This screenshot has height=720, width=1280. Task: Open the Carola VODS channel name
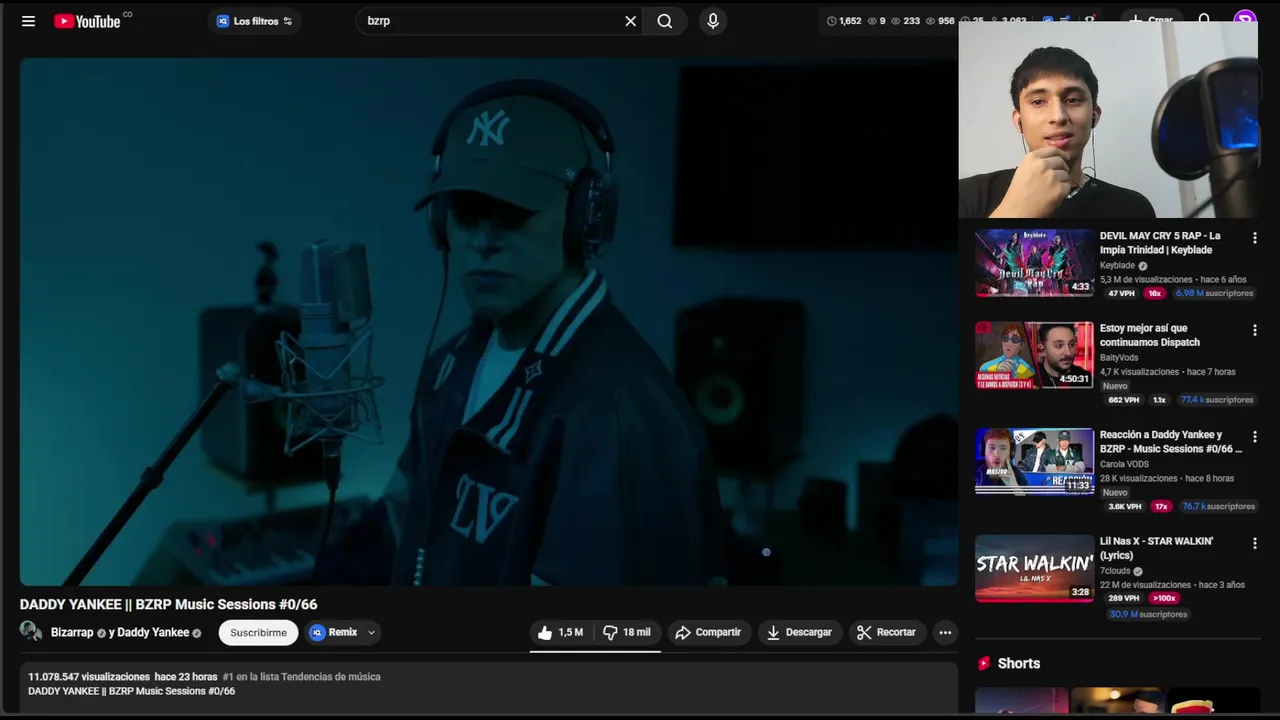(1124, 464)
